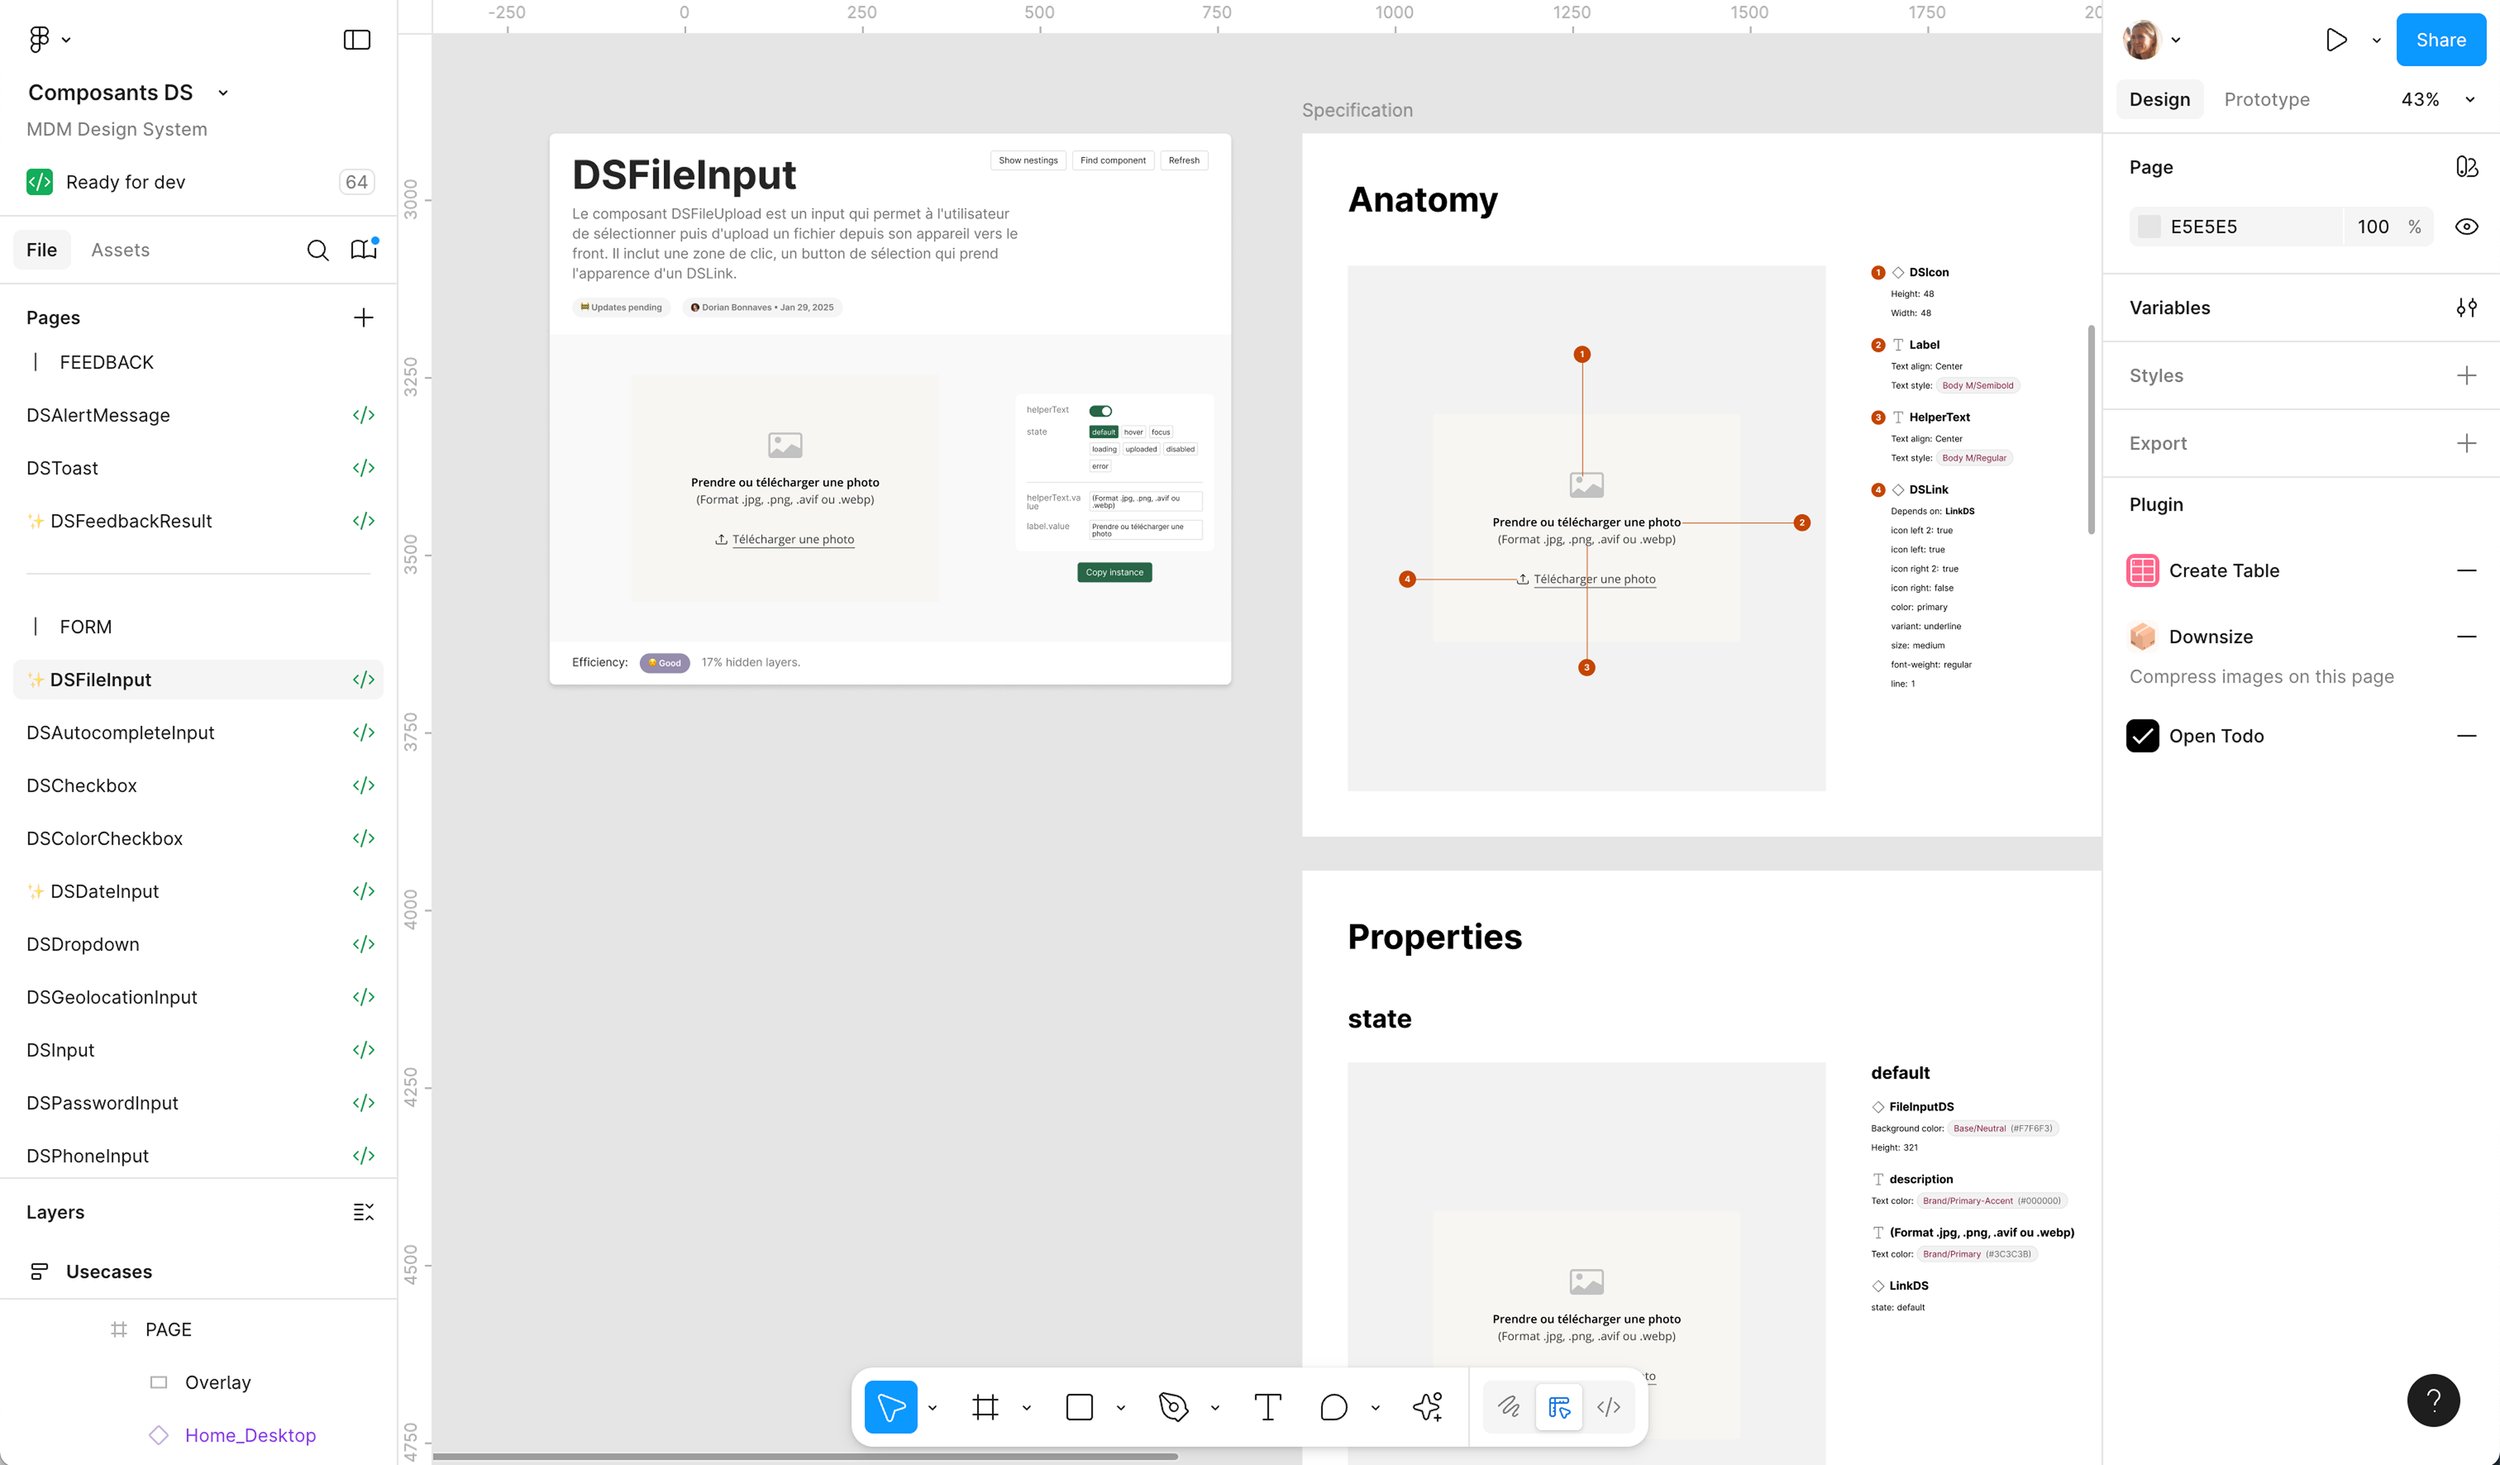
Task: Select the Frame tool in toolbar
Action: [x=985, y=1407]
